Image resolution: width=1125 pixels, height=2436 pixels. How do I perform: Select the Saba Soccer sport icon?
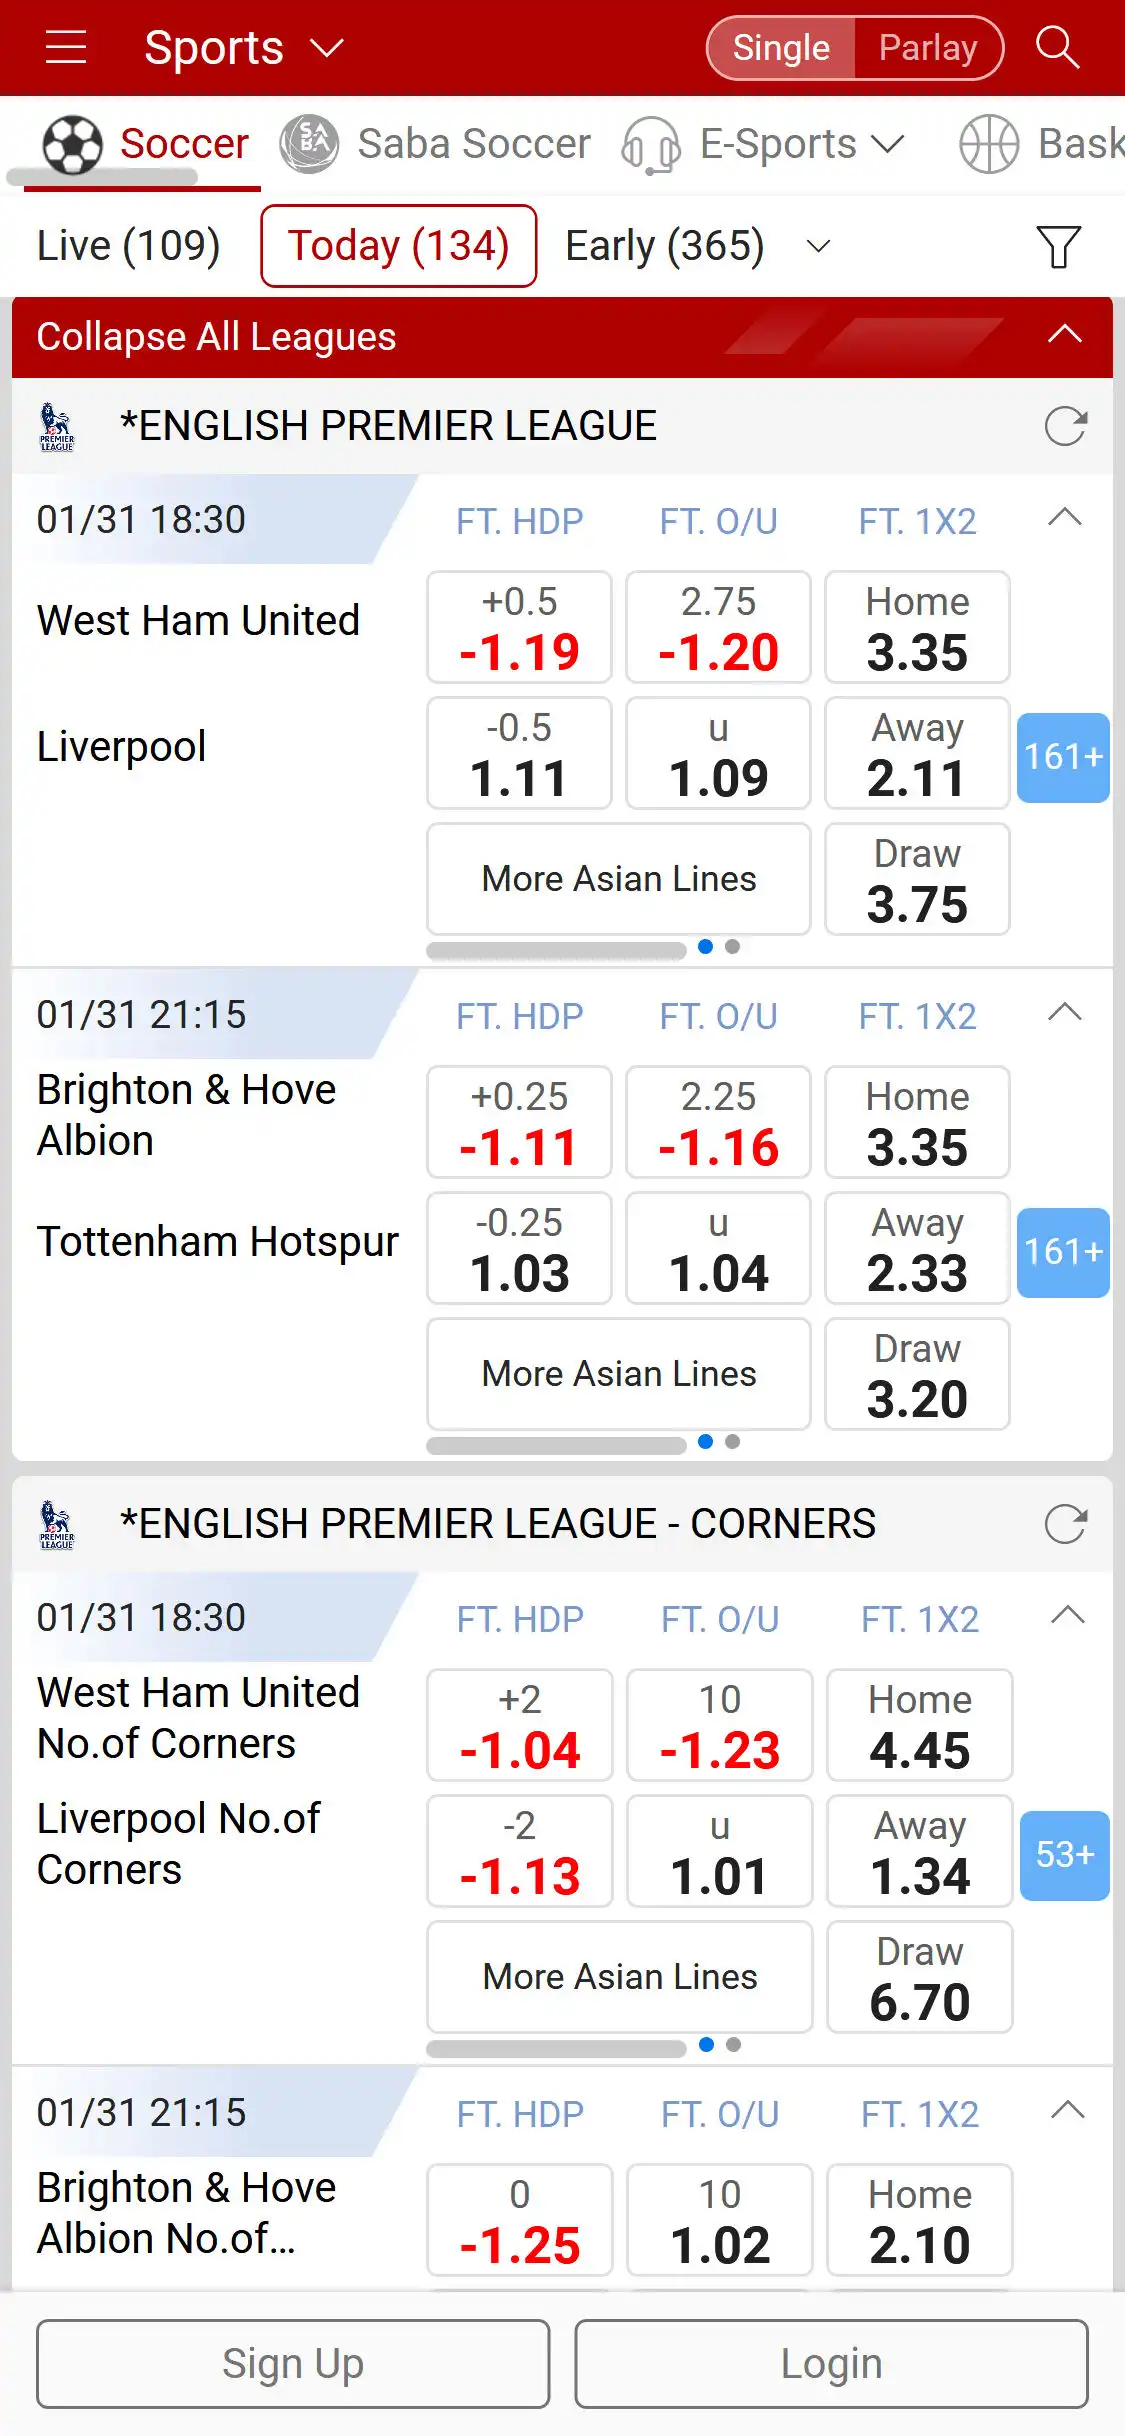point(309,144)
